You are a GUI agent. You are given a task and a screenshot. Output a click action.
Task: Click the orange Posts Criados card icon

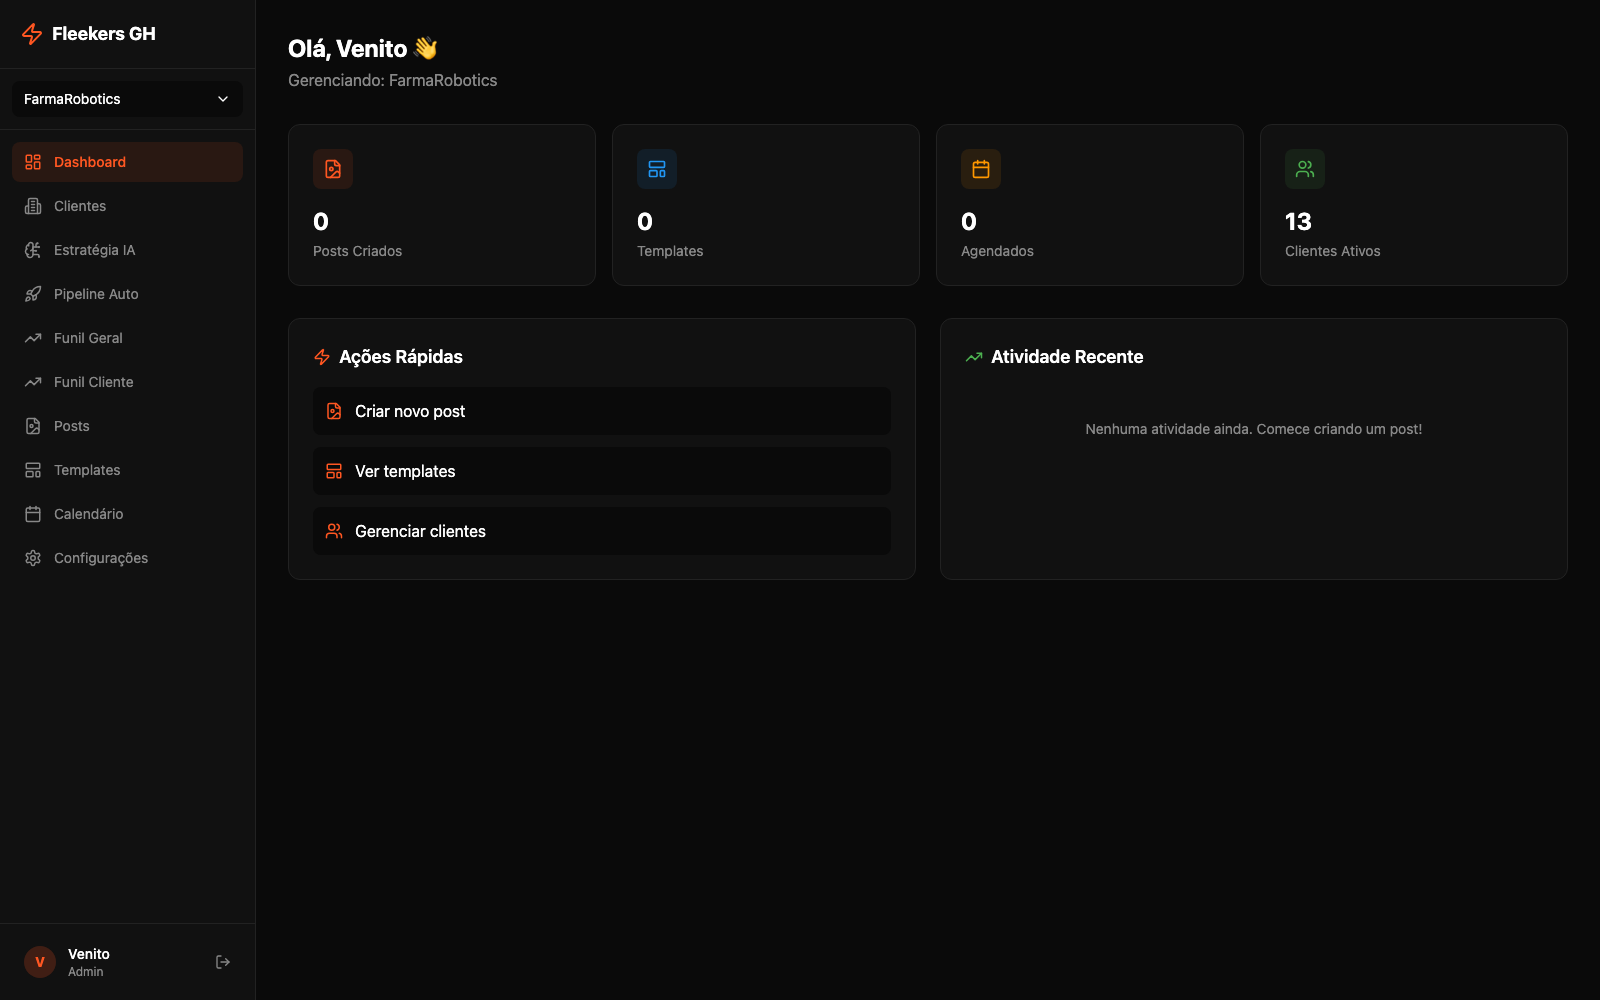tap(333, 169)
